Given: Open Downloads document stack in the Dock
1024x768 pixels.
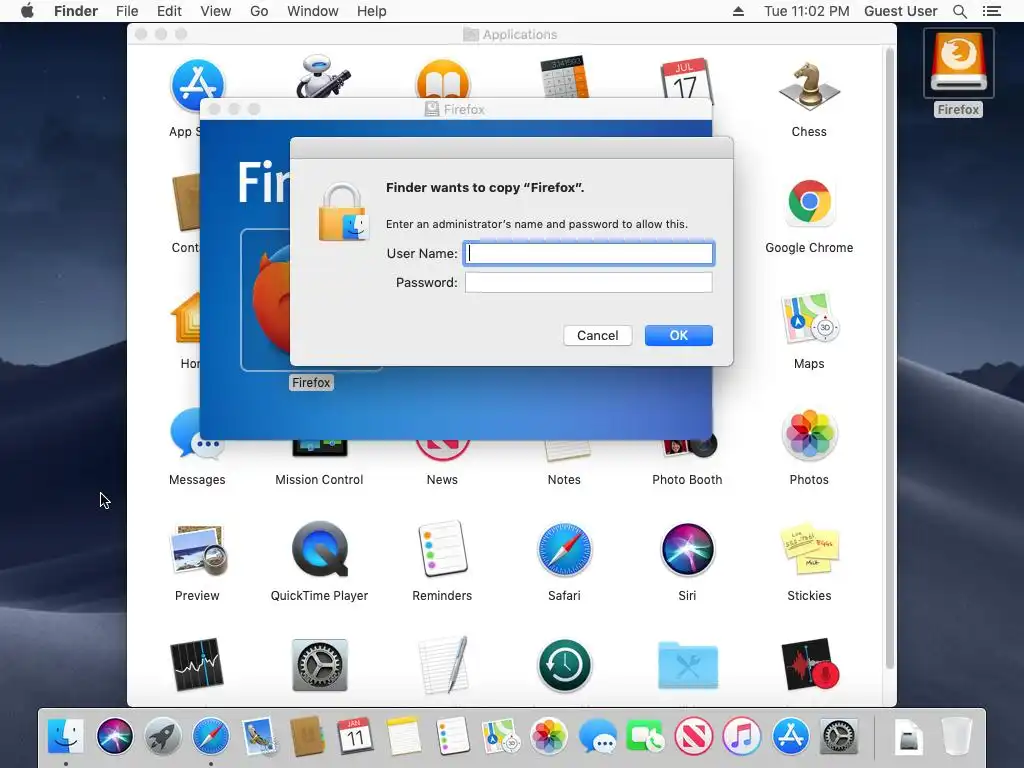Looking at the screenshot, I should (x=908, y=738).
